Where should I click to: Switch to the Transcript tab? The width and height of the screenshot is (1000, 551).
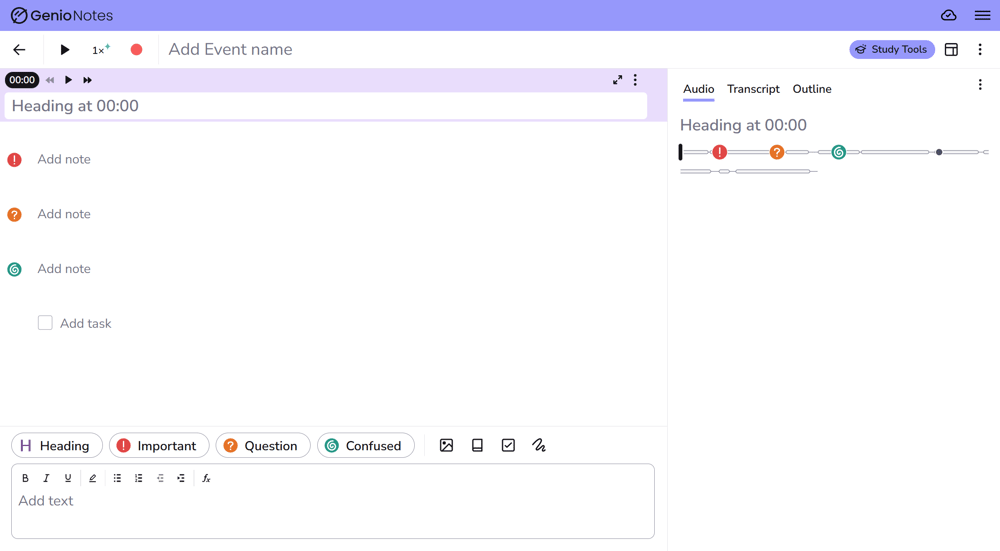pyautogui.click(x=753, y=89)
